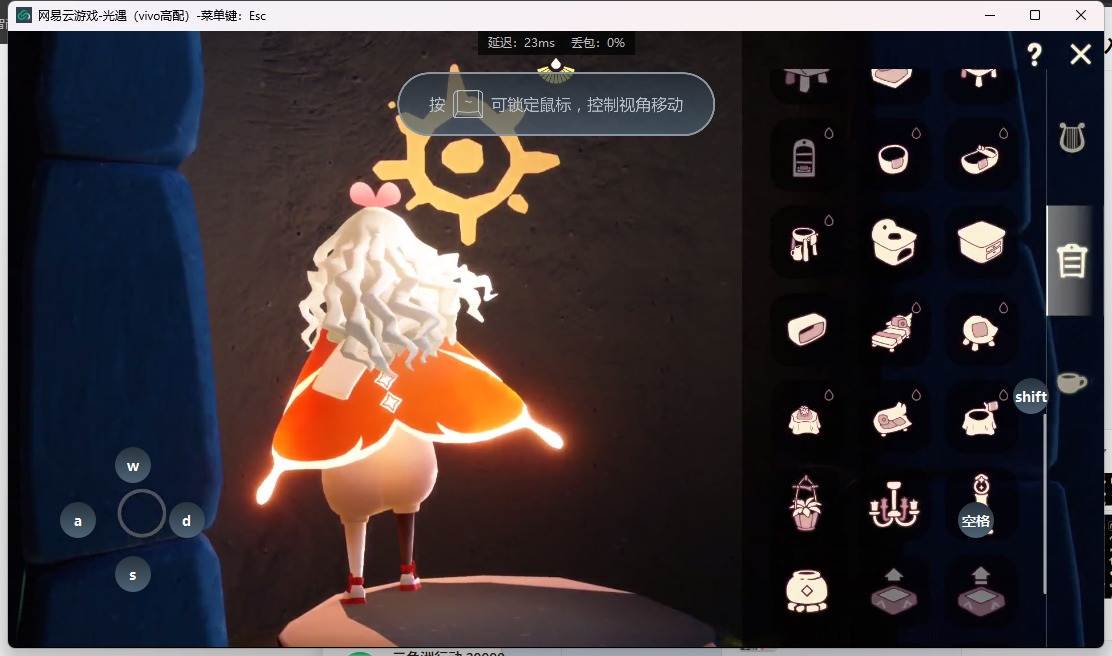Click the virtual joystick center circle

[141, 513]
